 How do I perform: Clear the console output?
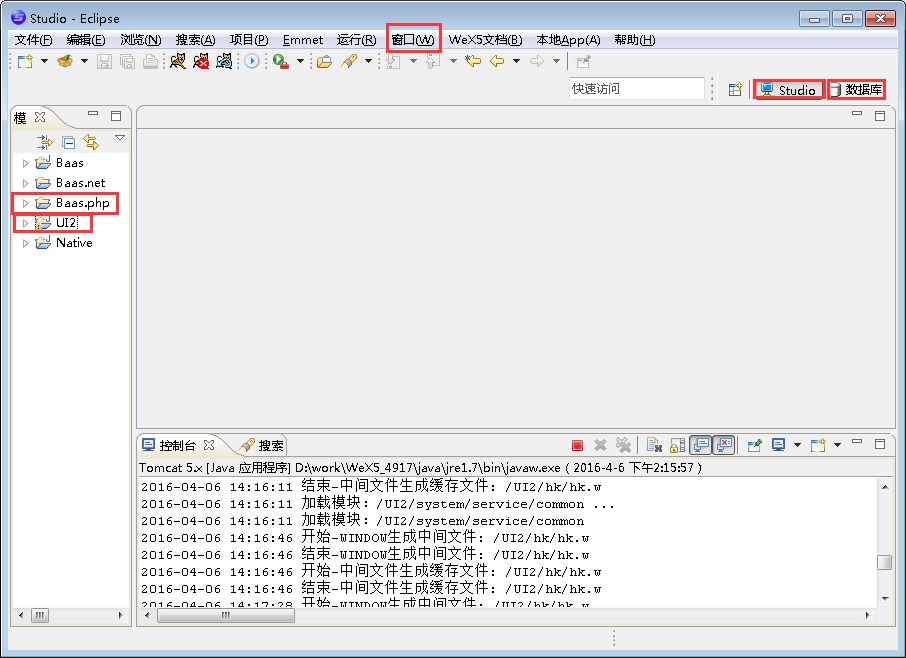click(654, 445)
